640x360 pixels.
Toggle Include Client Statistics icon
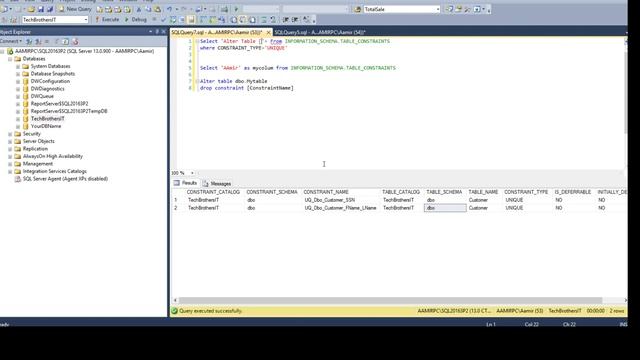(221, 19)
